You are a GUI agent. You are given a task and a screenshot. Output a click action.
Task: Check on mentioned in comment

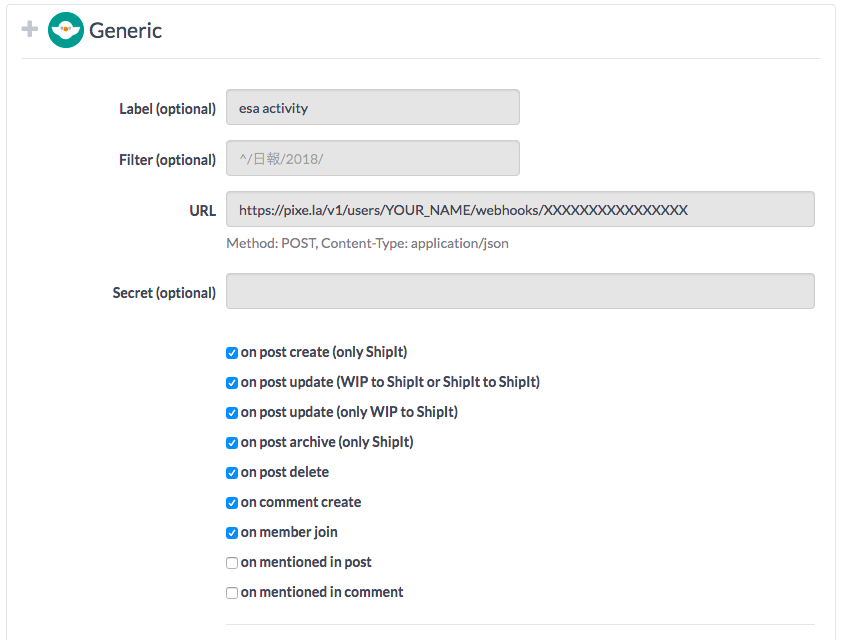pyautogui.click(x=232, y=593)
